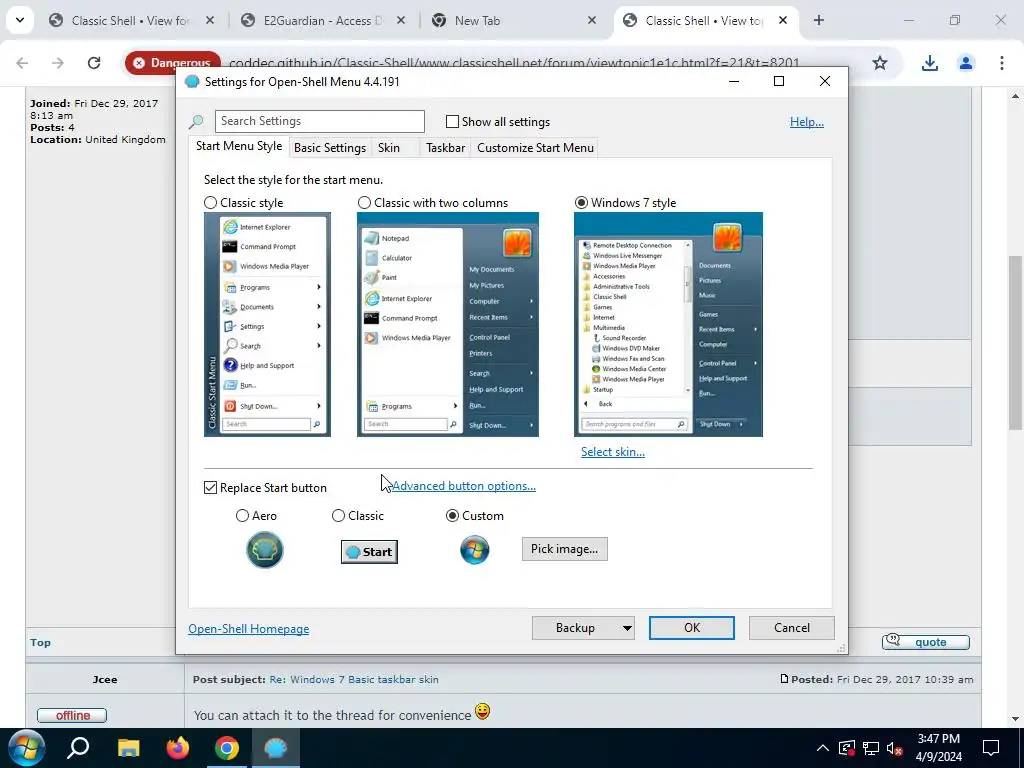Click the taskbar clock showing 3:47 PM
Image resolution: width=1024 pixels, height=768 pixels.
click(939, 748)
